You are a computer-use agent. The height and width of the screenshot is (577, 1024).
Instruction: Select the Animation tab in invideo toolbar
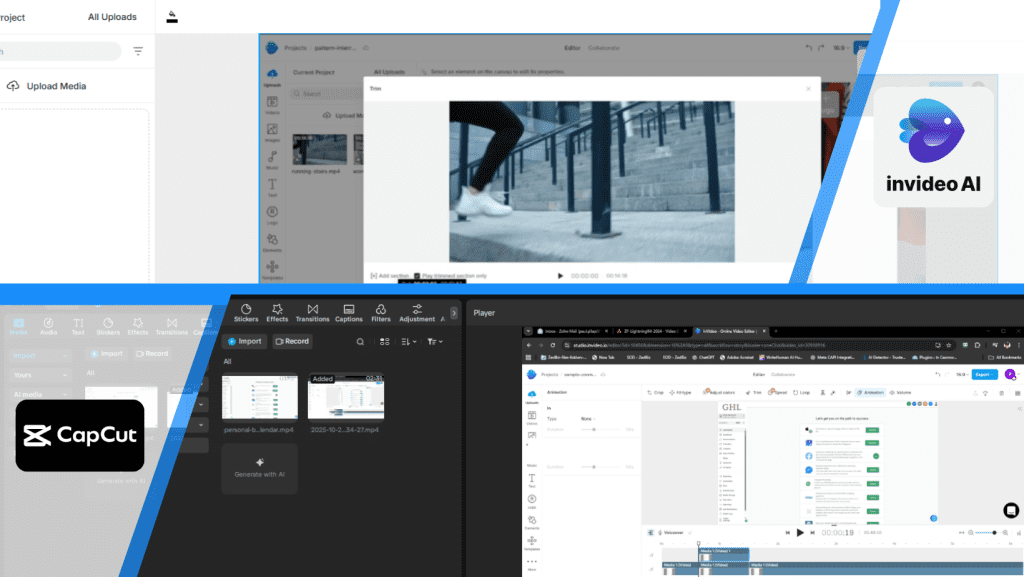click(870, 392)
